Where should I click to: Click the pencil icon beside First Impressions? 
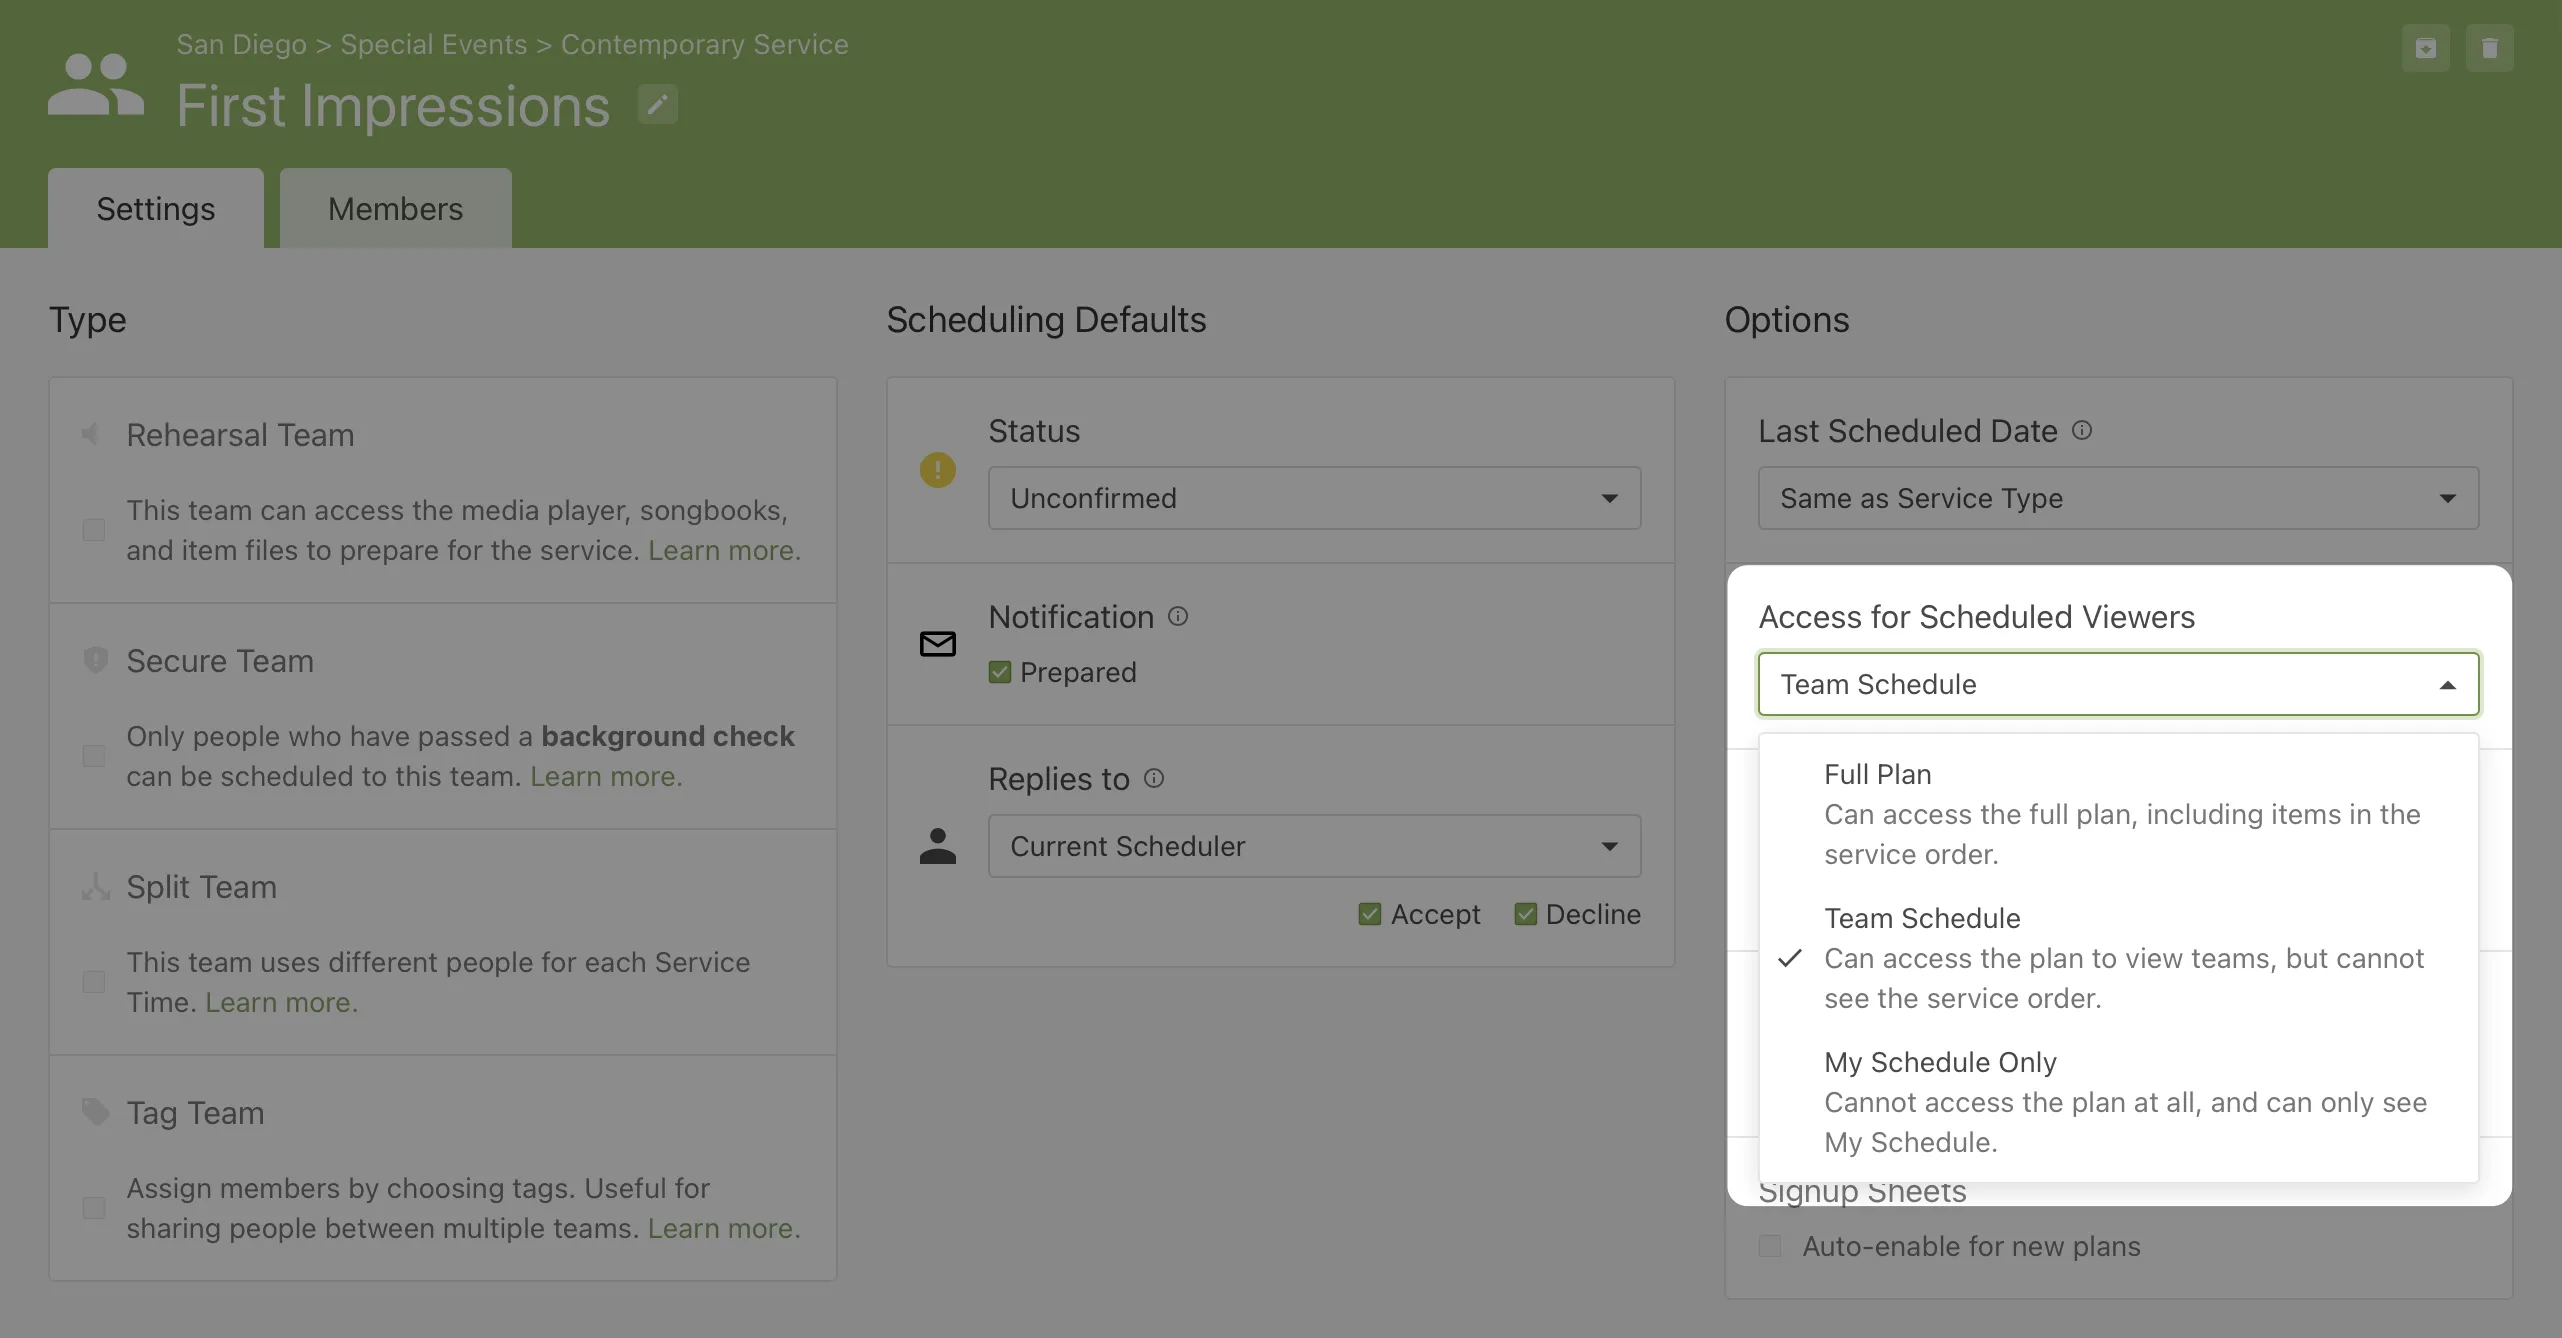656,104
